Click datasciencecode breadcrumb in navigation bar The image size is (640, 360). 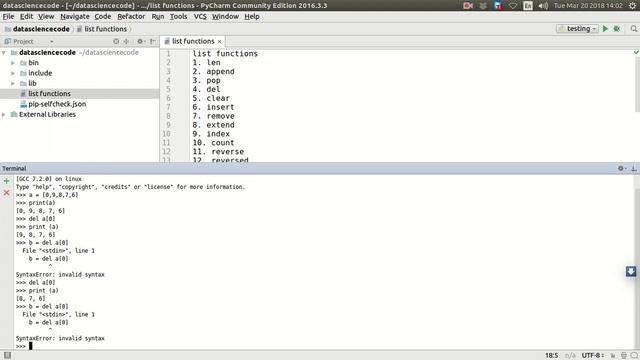tap(41, 29)
